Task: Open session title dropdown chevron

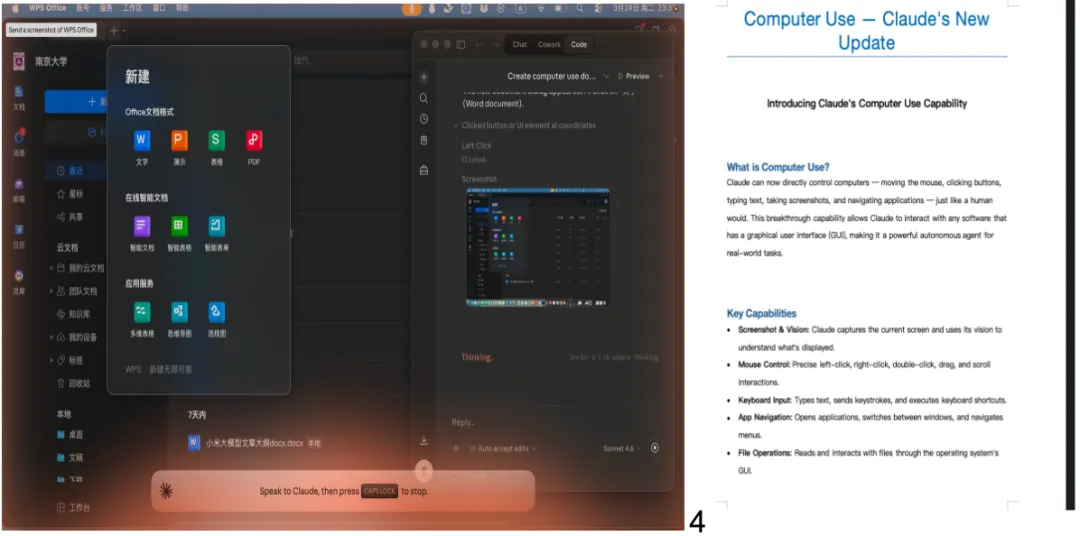Action: tap(606, 76)
